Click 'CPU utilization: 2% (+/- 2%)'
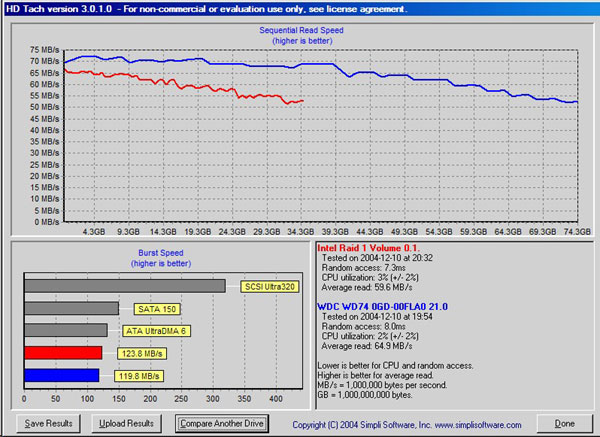600x437 pixels. coord(370,336)
